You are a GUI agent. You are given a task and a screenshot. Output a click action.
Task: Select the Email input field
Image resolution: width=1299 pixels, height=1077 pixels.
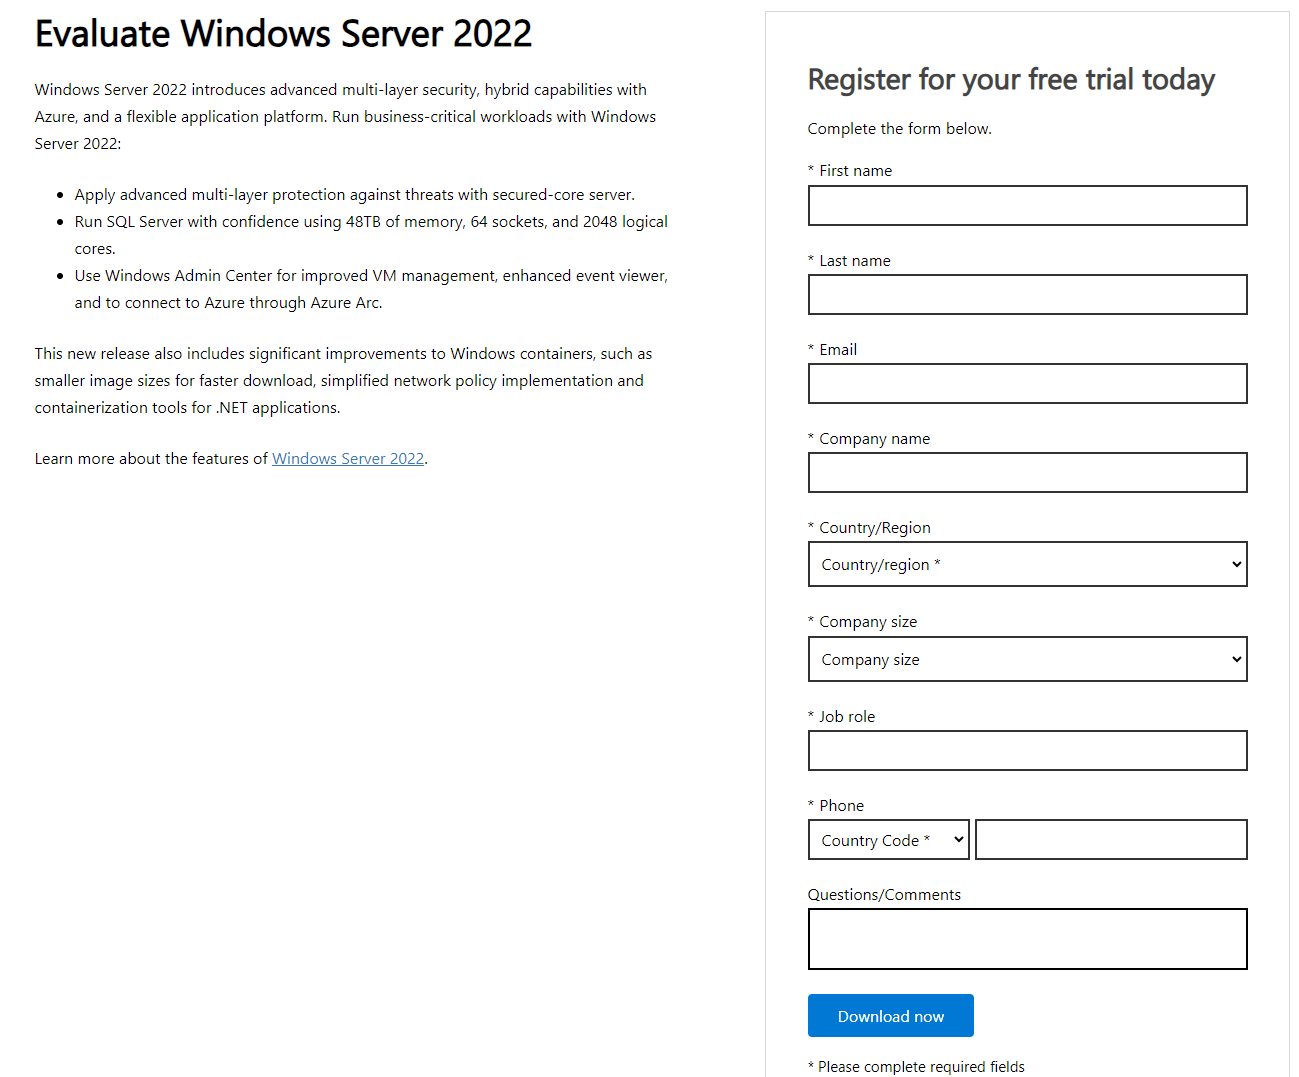point(1027,384)
